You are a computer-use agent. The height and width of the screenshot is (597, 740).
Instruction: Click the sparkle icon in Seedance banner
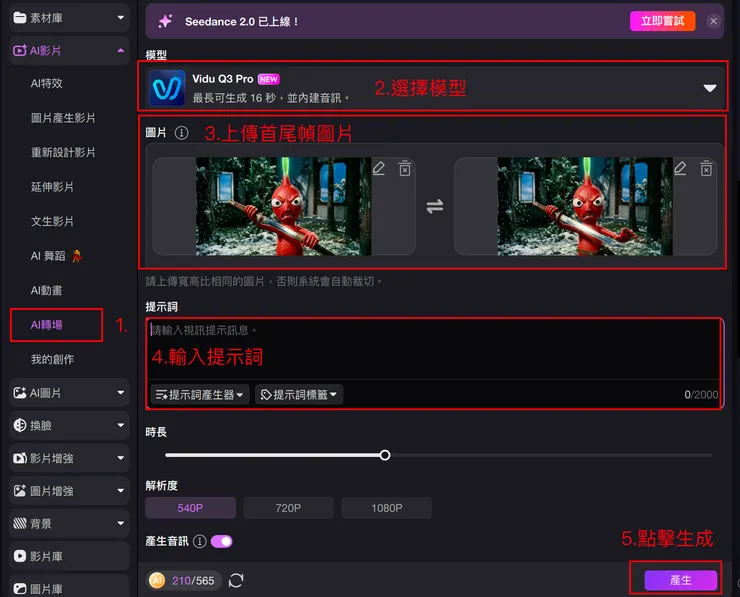point(165,21)
